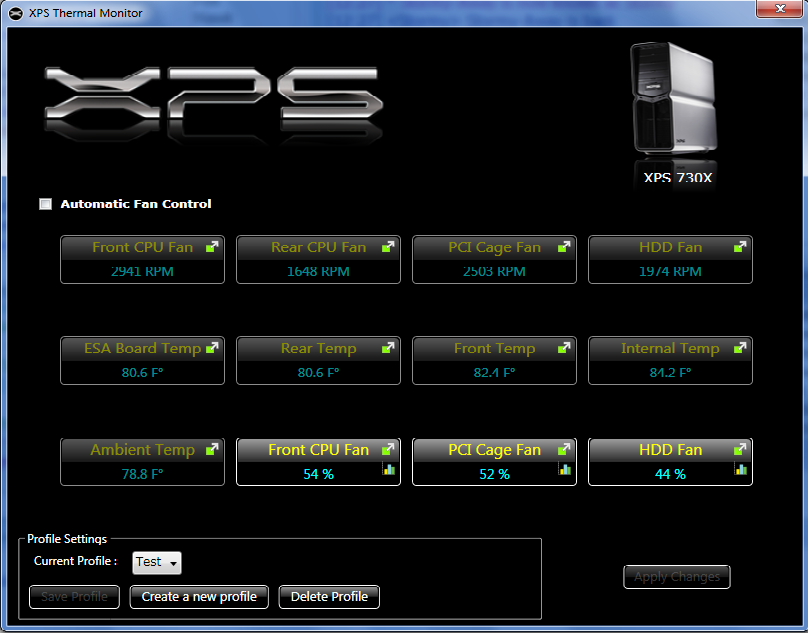
Task: Pop out the Rear CPU Fan tile
Action: click(x=388, y=247)
